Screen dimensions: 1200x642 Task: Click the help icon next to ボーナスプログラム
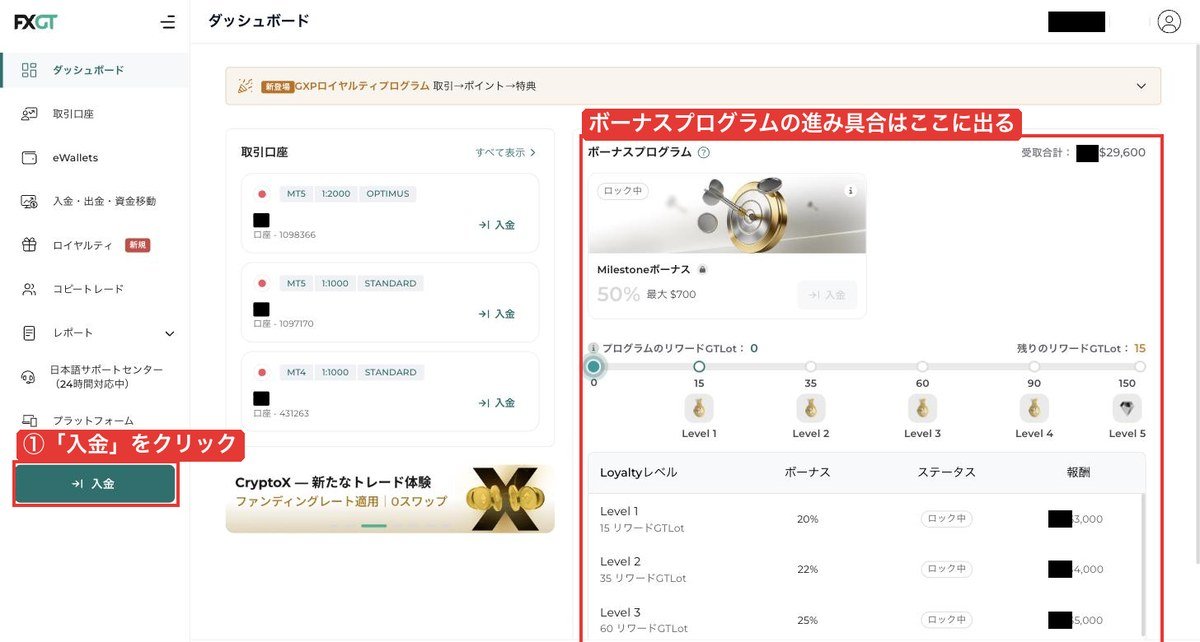point(704,153)
